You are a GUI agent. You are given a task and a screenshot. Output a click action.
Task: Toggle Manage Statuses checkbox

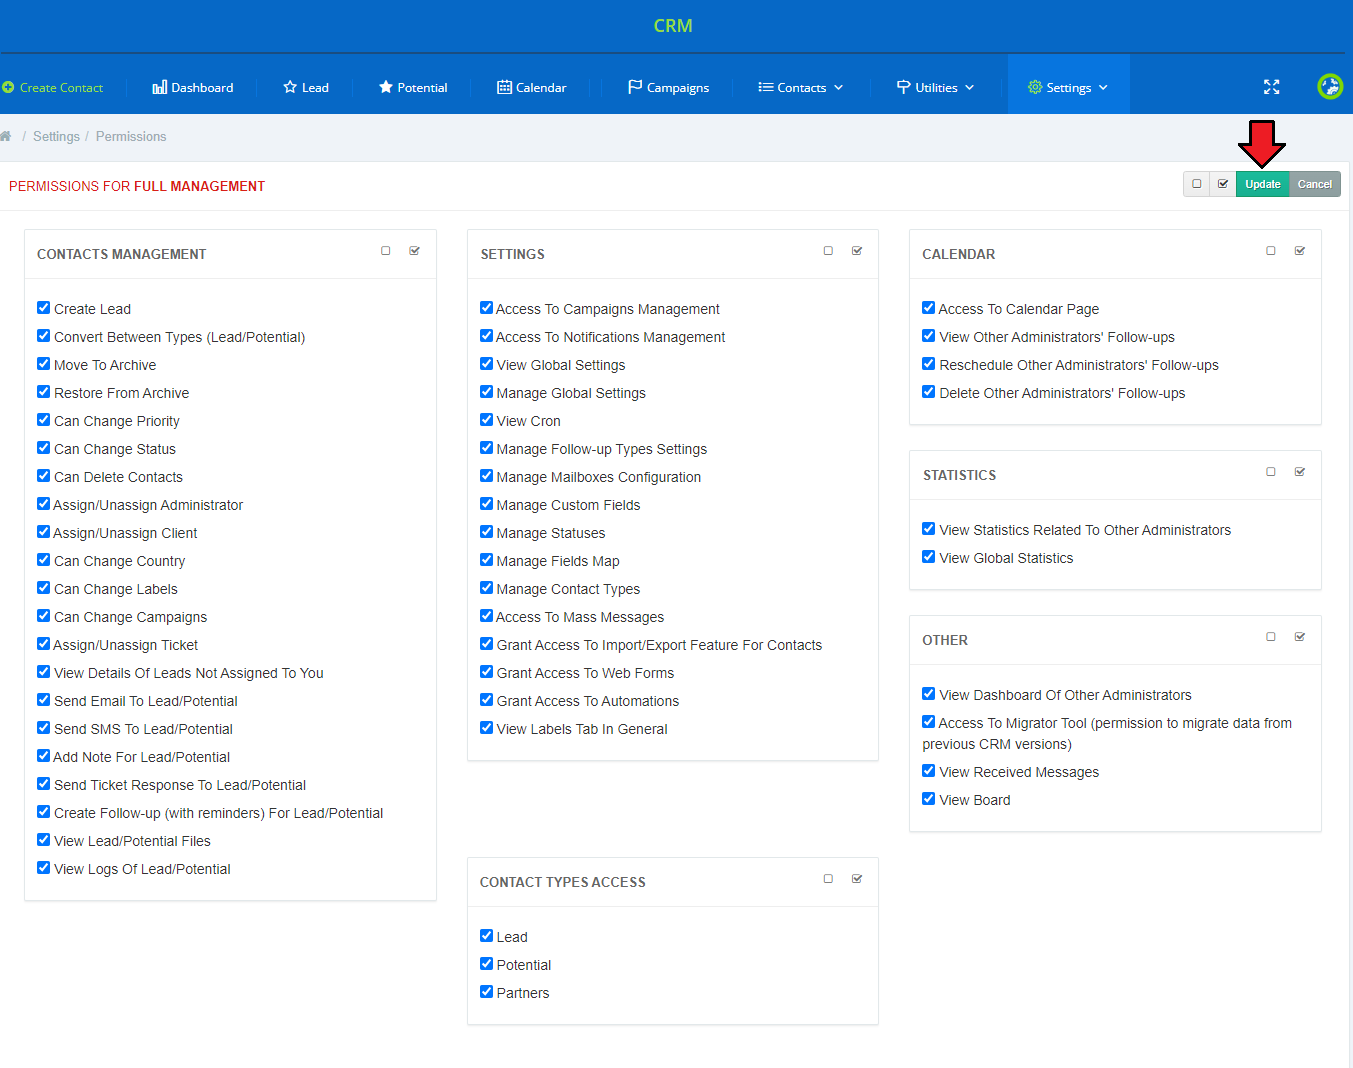pyautogui.click(x=486, y=532)
